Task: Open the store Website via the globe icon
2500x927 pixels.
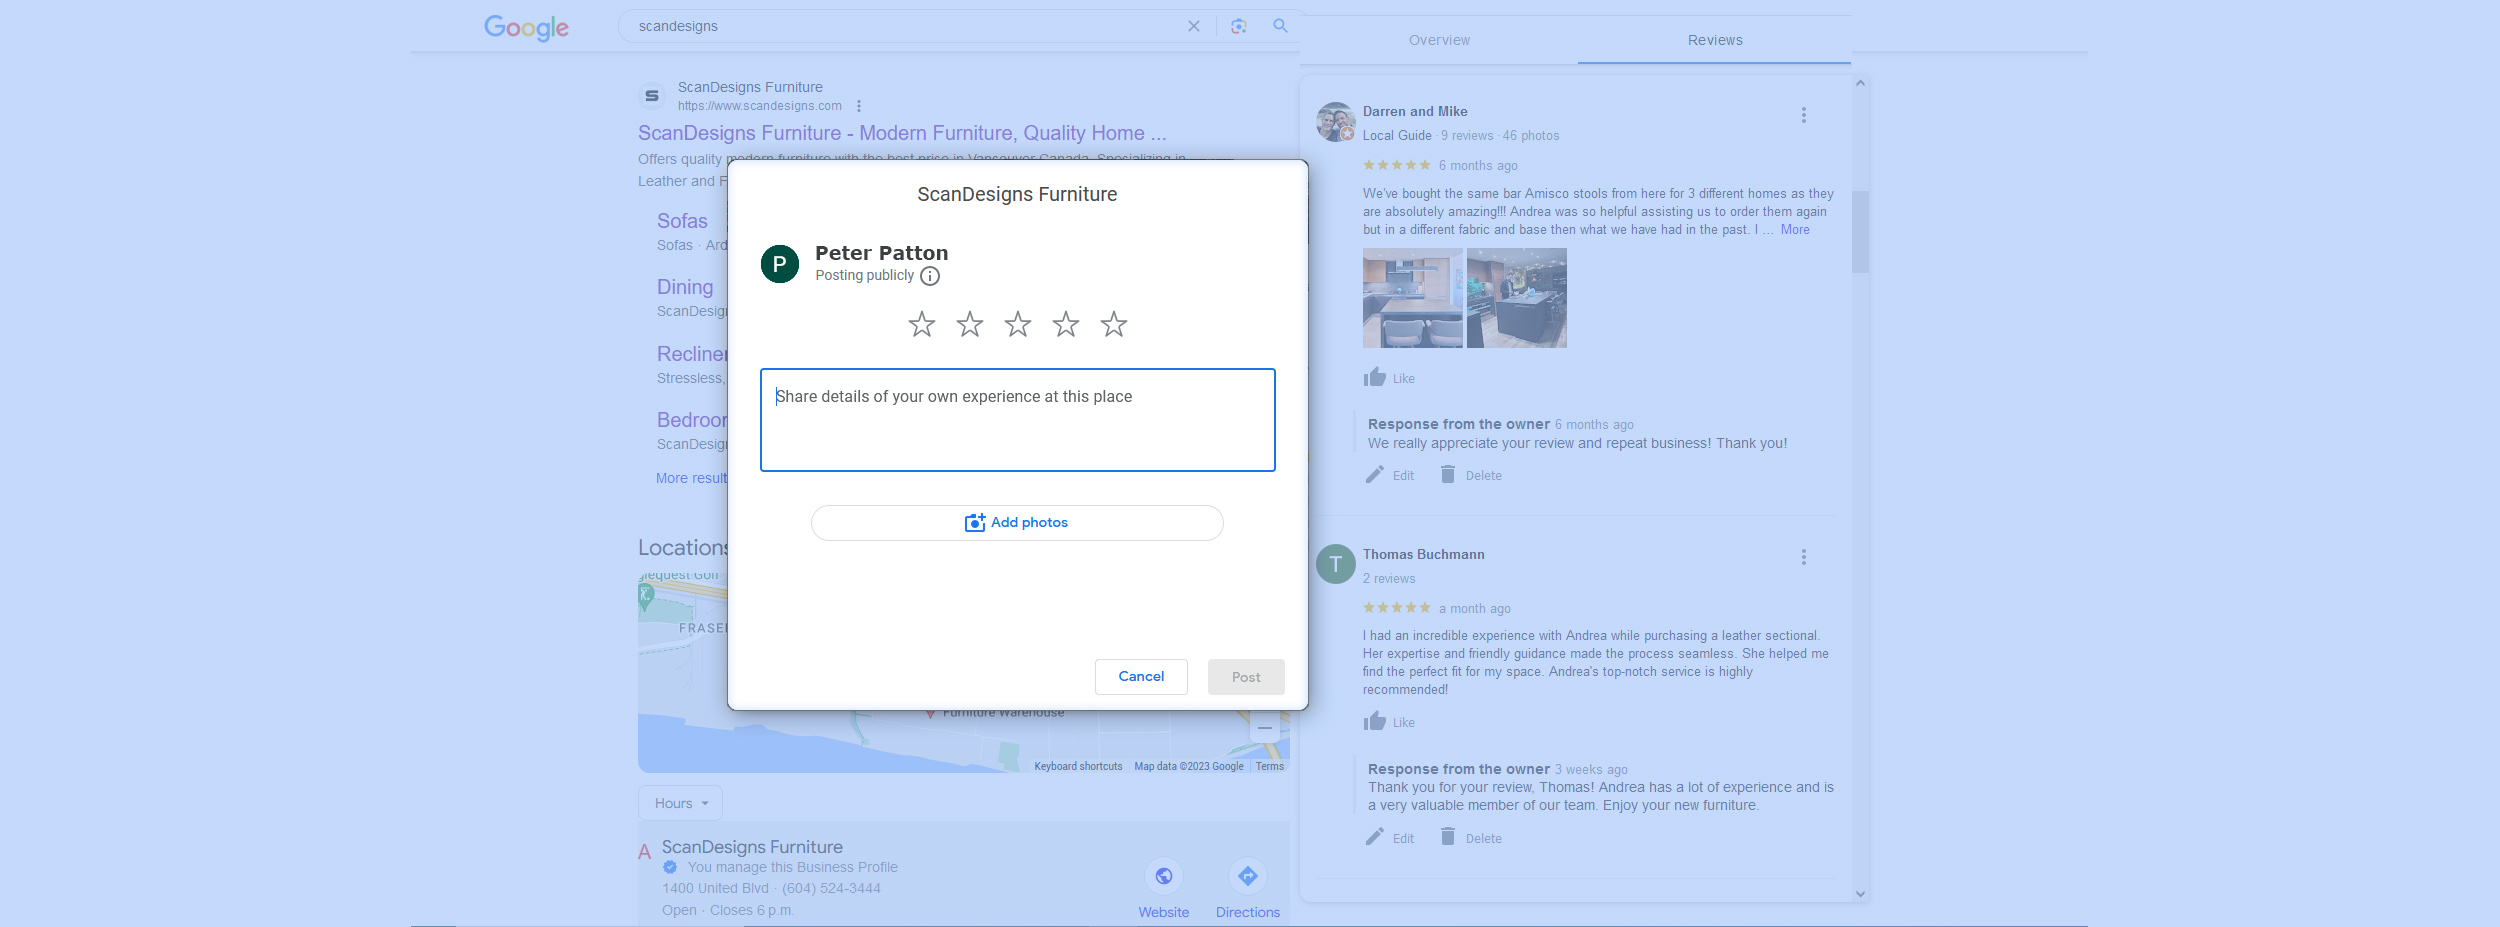Action: pos(1163,875)
